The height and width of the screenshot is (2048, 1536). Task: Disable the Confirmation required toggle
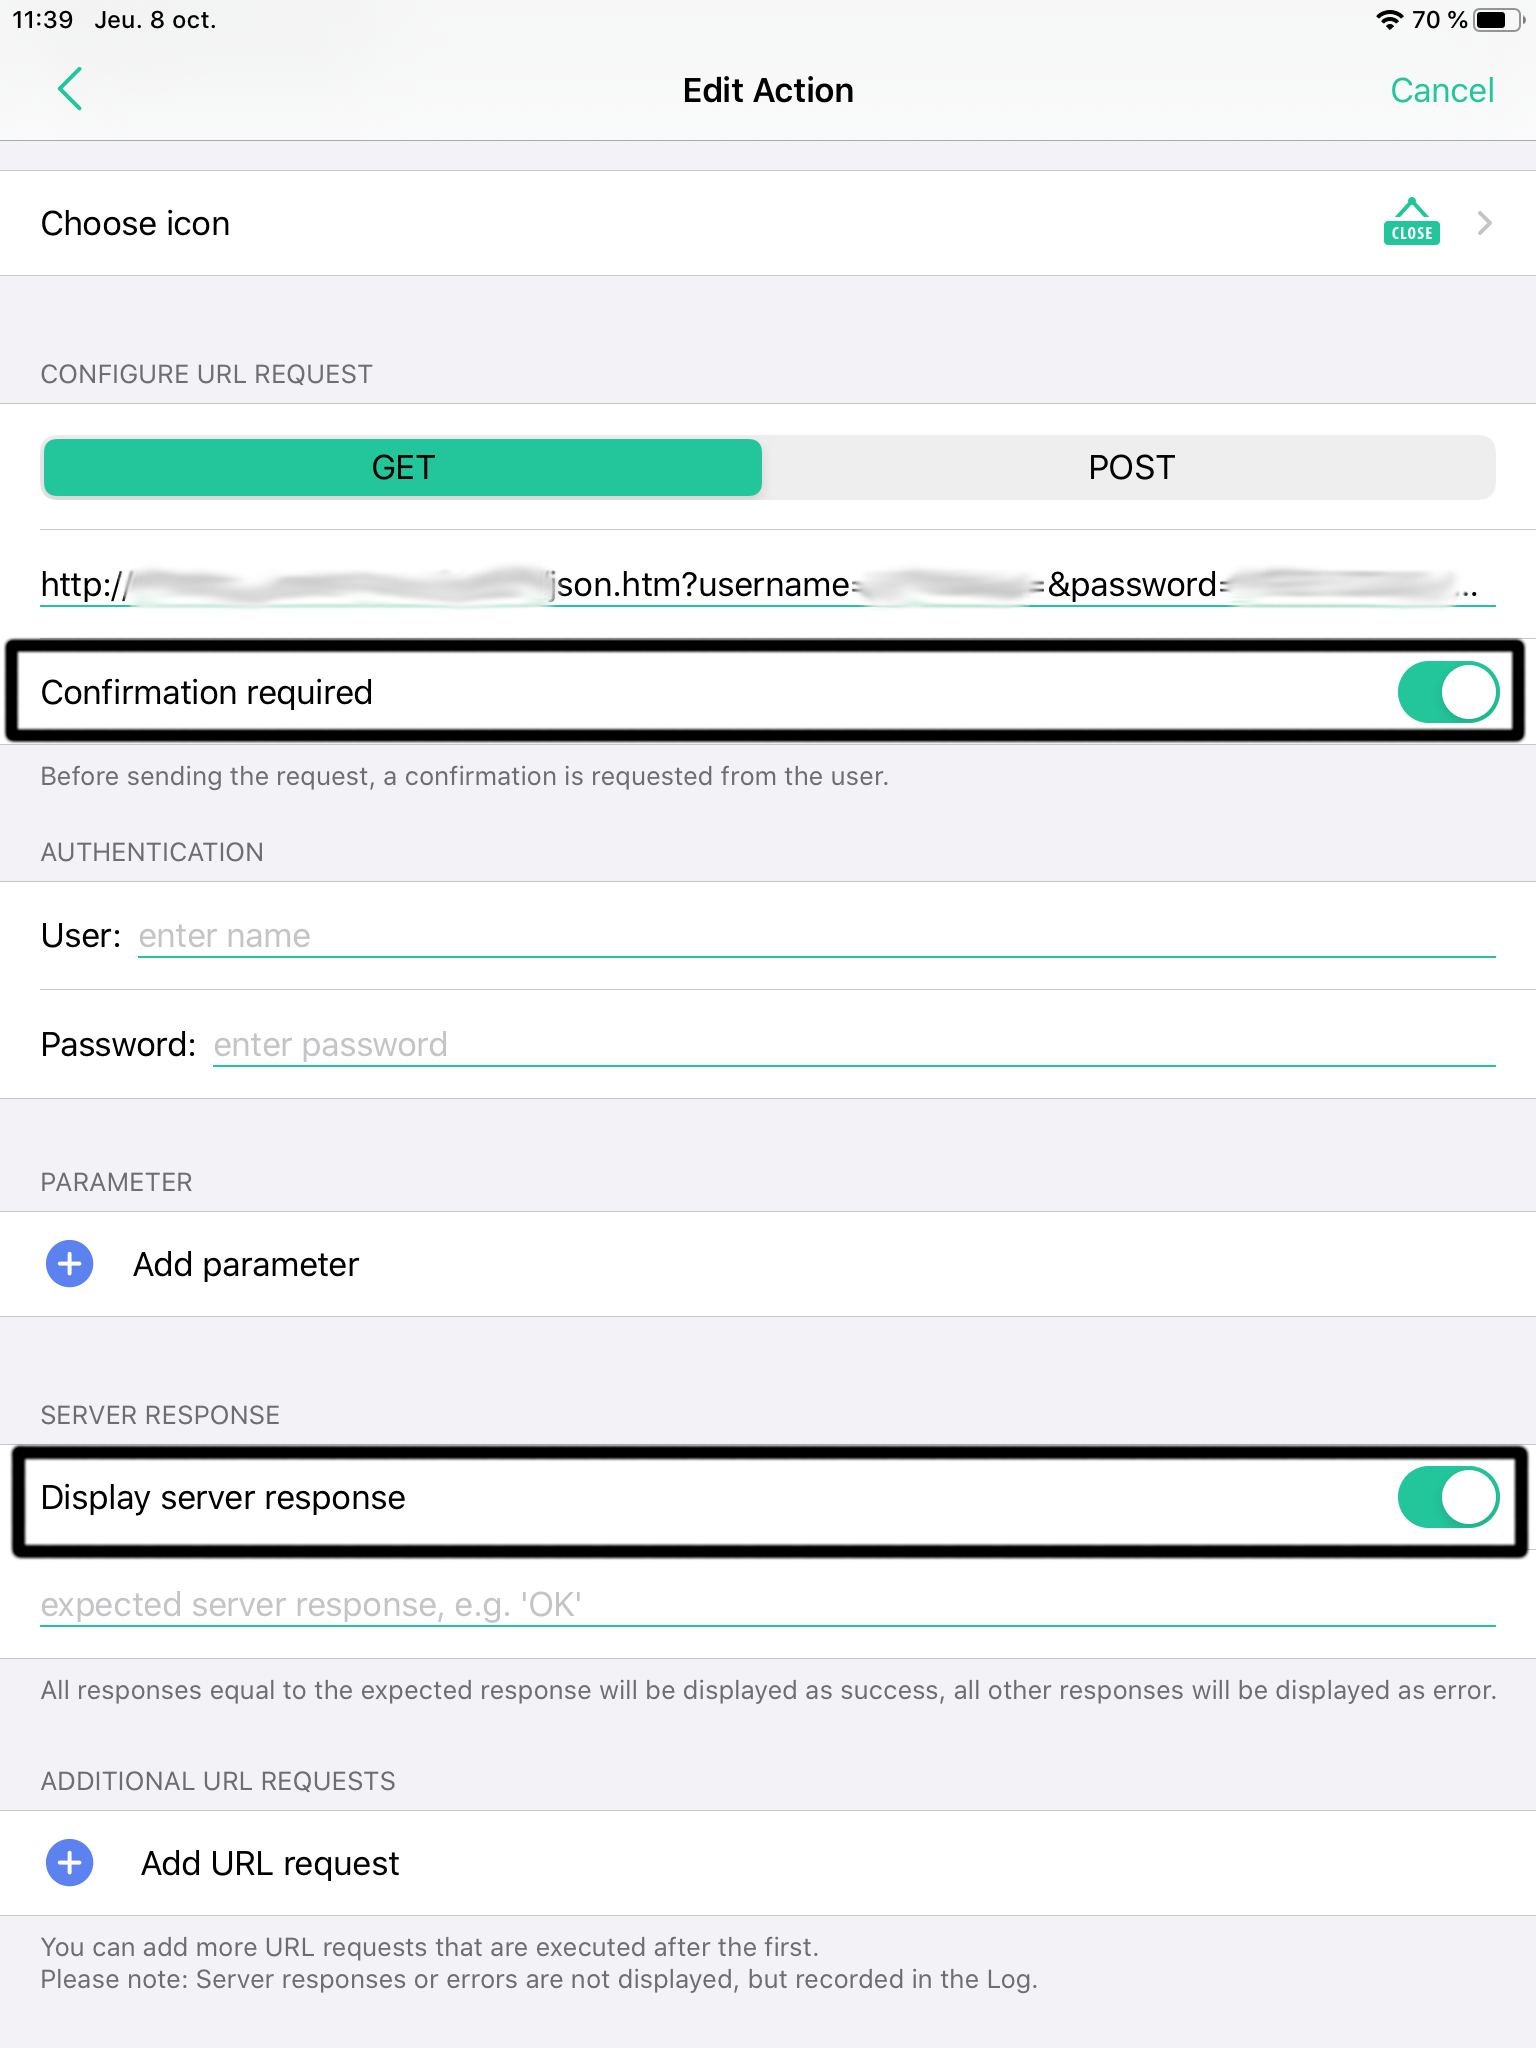click(x=1449, y=691)
